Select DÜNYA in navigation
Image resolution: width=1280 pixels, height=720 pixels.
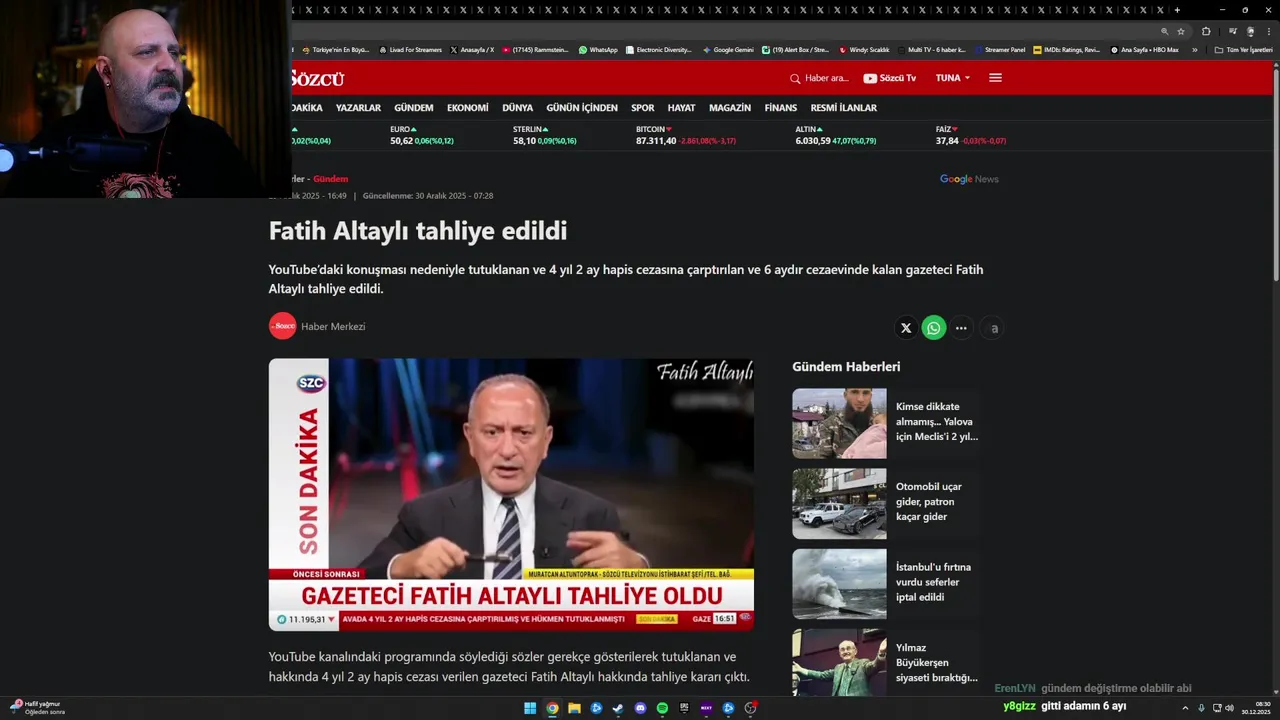pyautogui.click(x=517, y=108)
